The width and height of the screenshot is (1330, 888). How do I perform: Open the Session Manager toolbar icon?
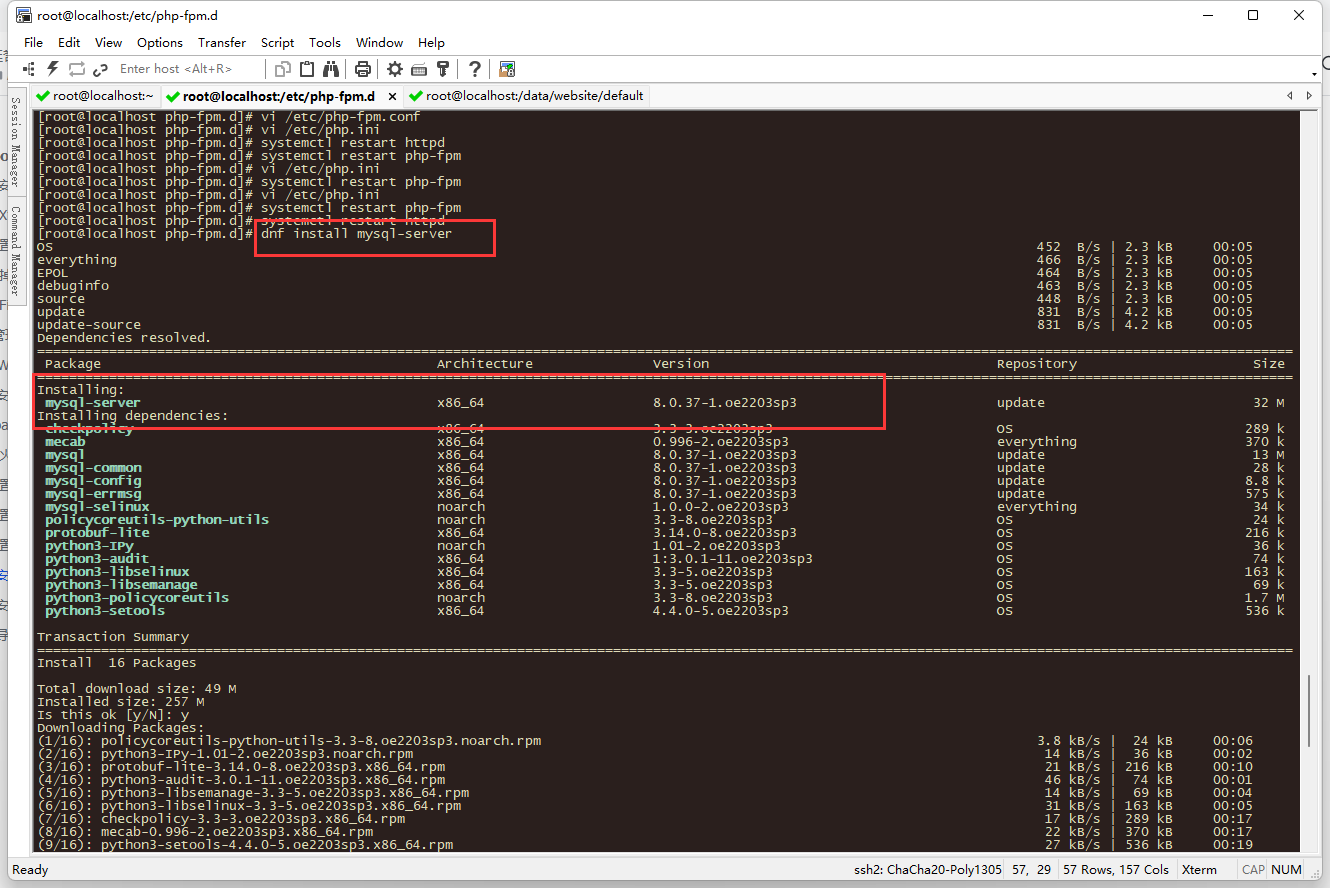tap(29, 69)
